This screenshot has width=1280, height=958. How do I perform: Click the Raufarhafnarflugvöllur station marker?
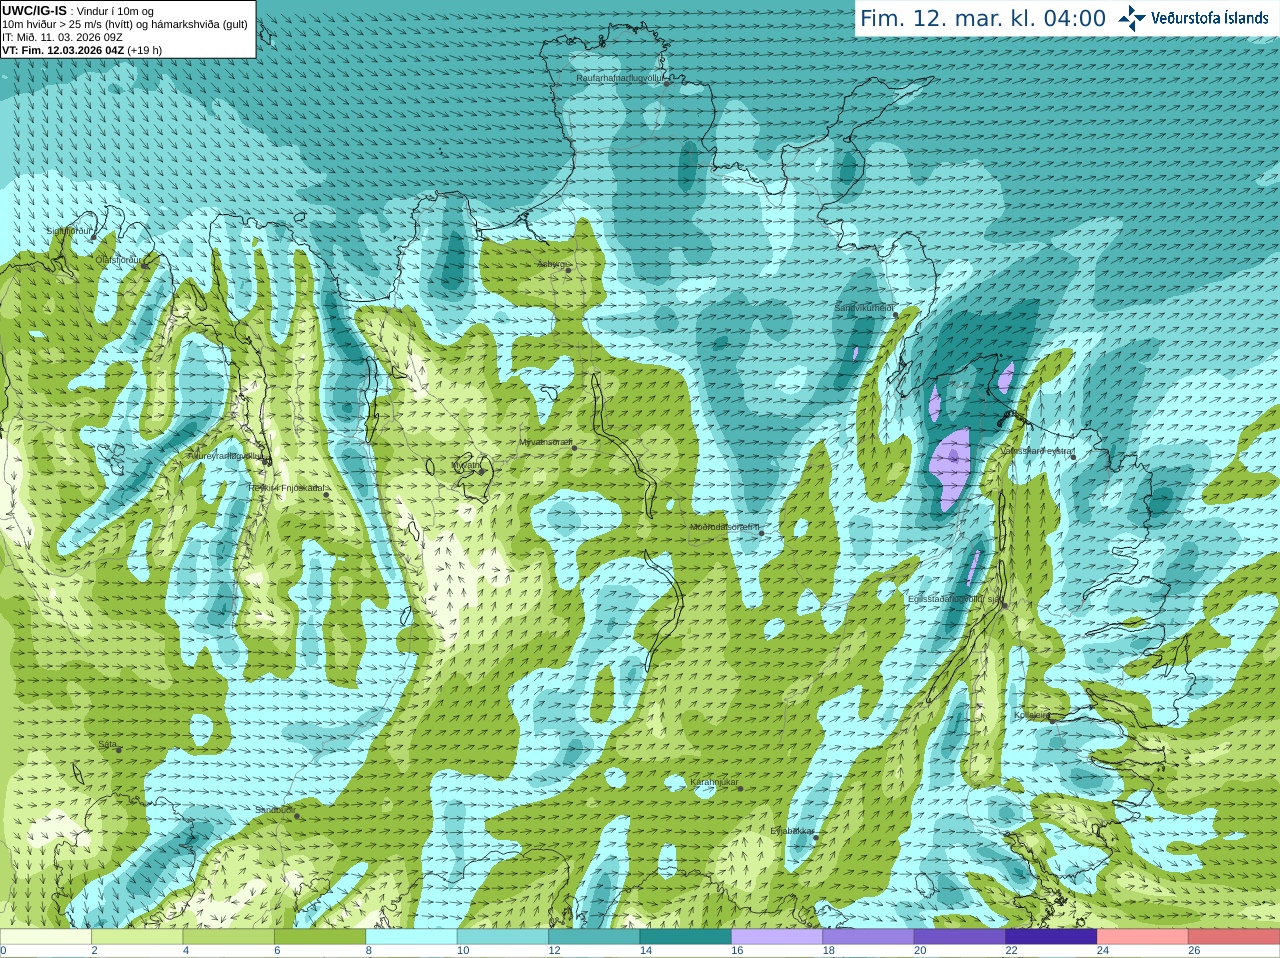pyautogui.click(x=667, y=84)
